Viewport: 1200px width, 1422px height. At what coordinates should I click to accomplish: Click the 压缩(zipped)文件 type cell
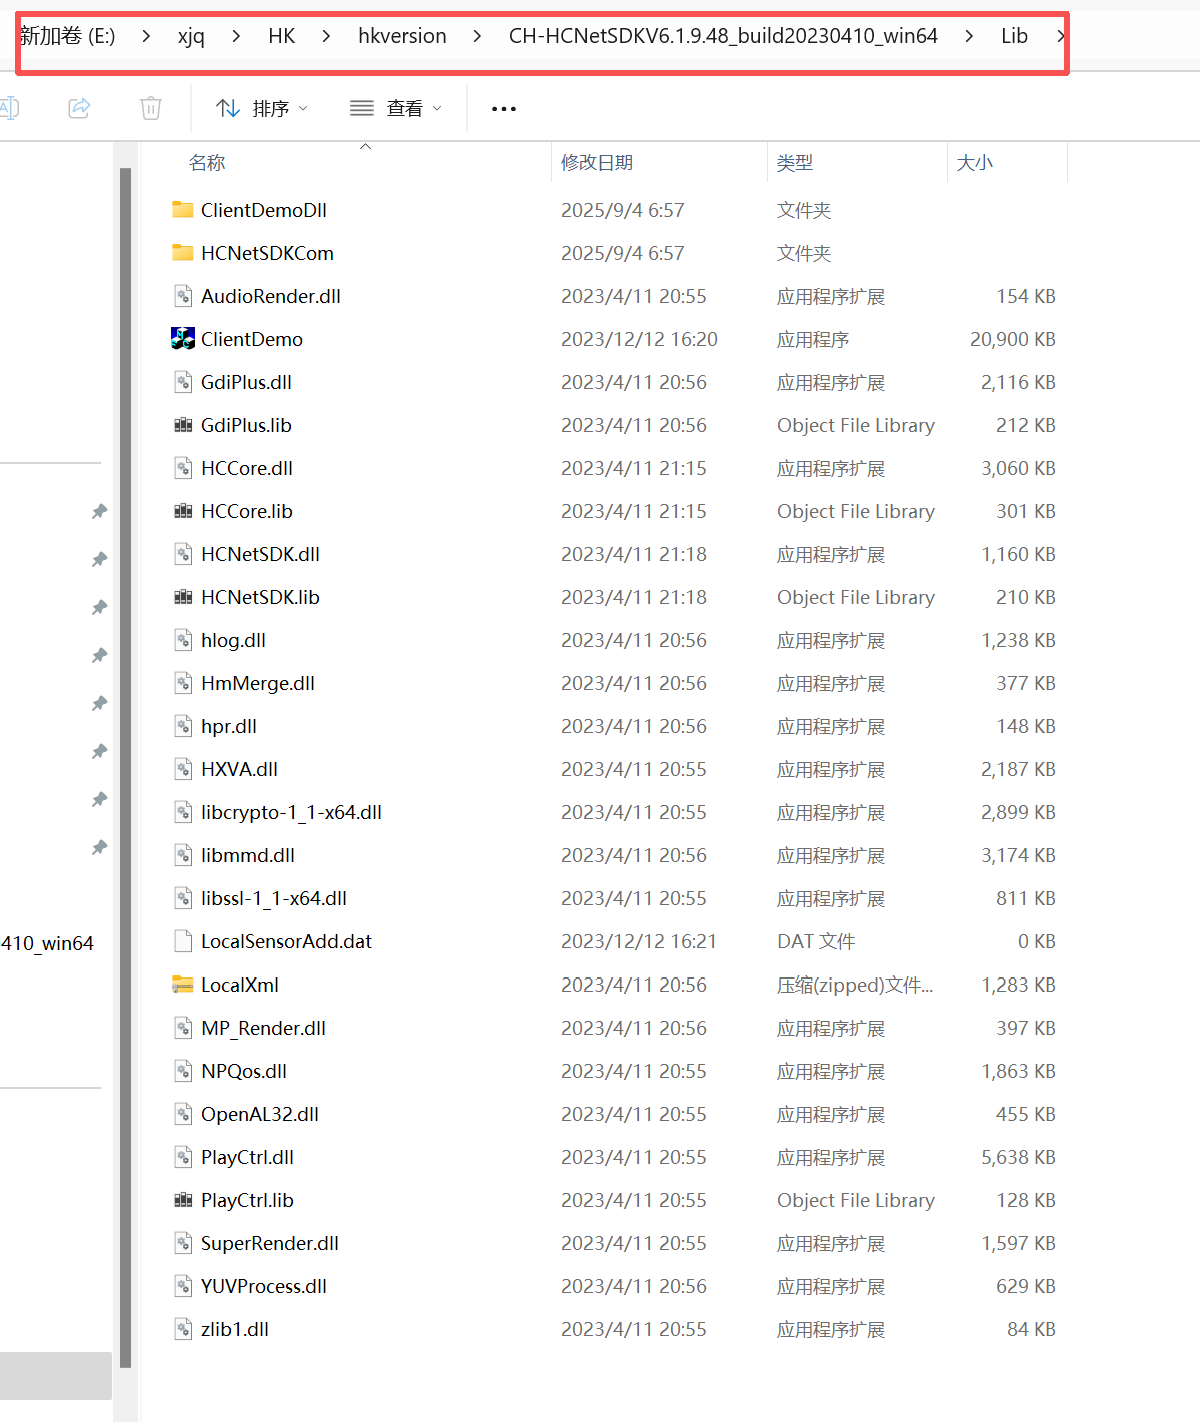point(855,985)
